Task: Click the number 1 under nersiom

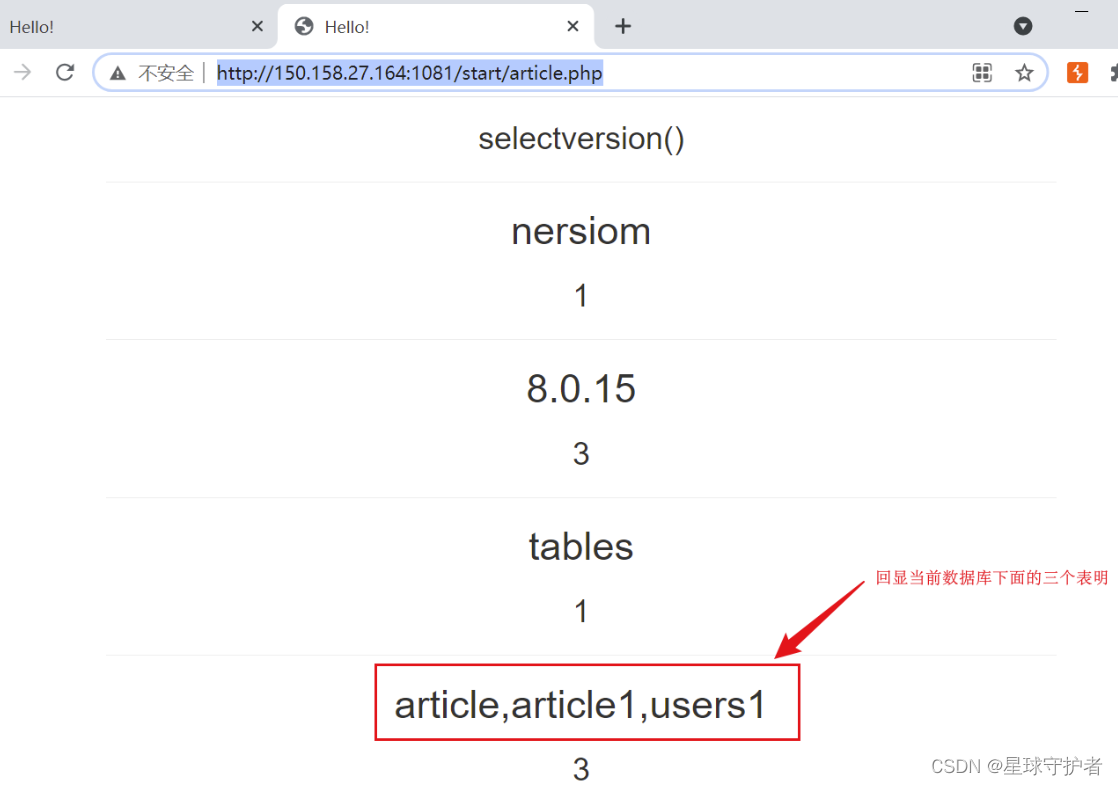Action: [581, 296]
